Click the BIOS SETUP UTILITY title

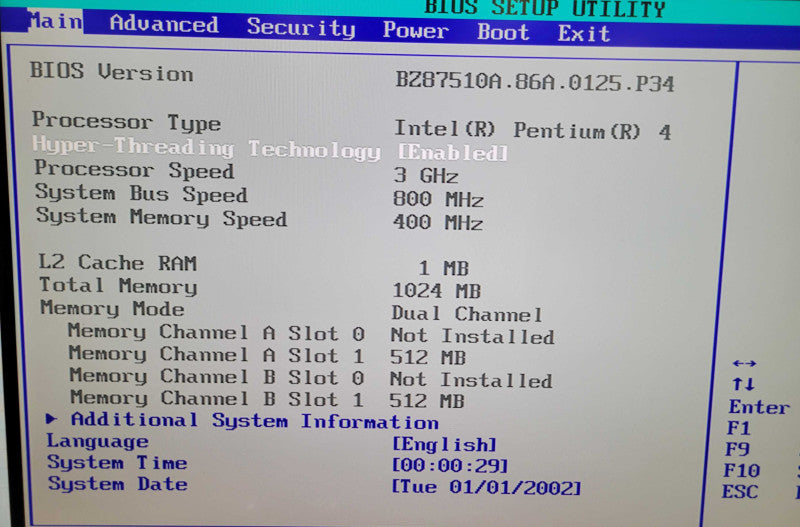click(545, 8)
